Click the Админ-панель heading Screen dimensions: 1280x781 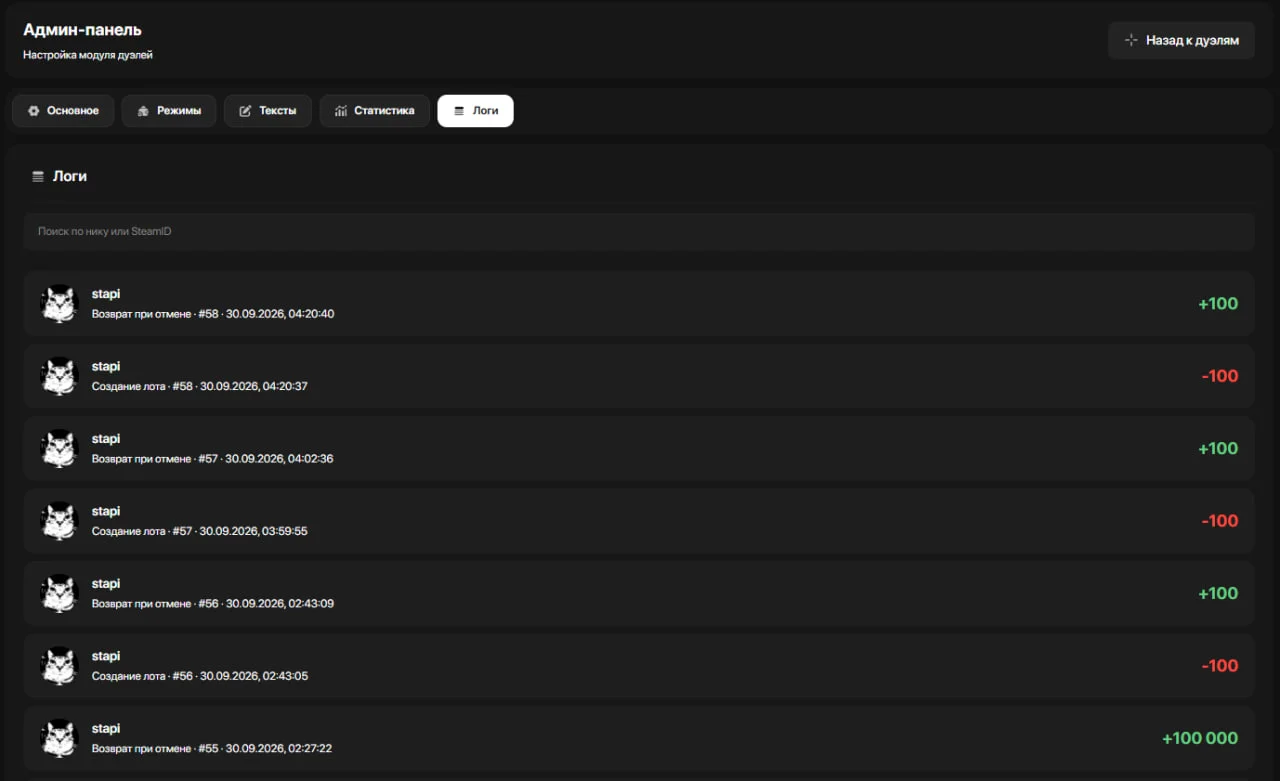[x=82, y=30]
